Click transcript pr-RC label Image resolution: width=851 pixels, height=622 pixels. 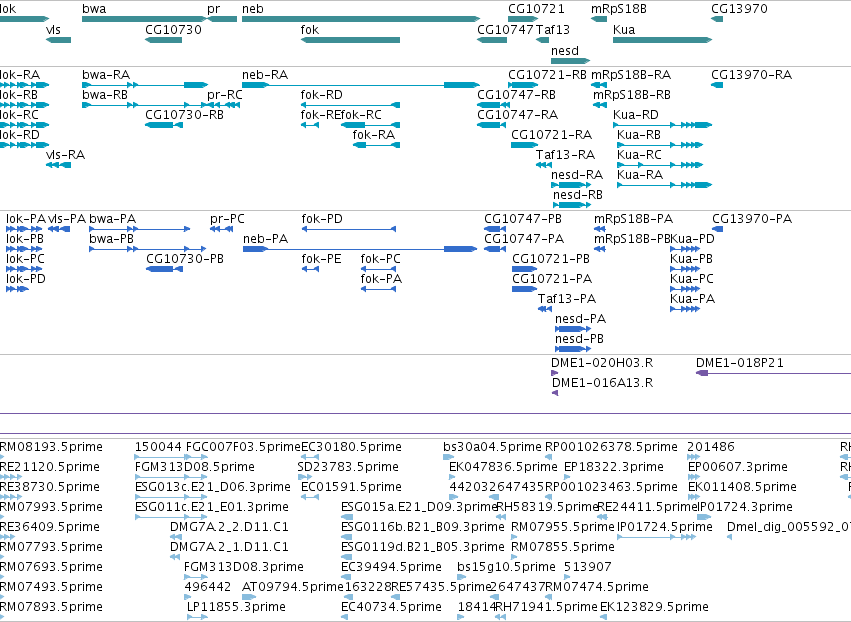tap(225, 94)
